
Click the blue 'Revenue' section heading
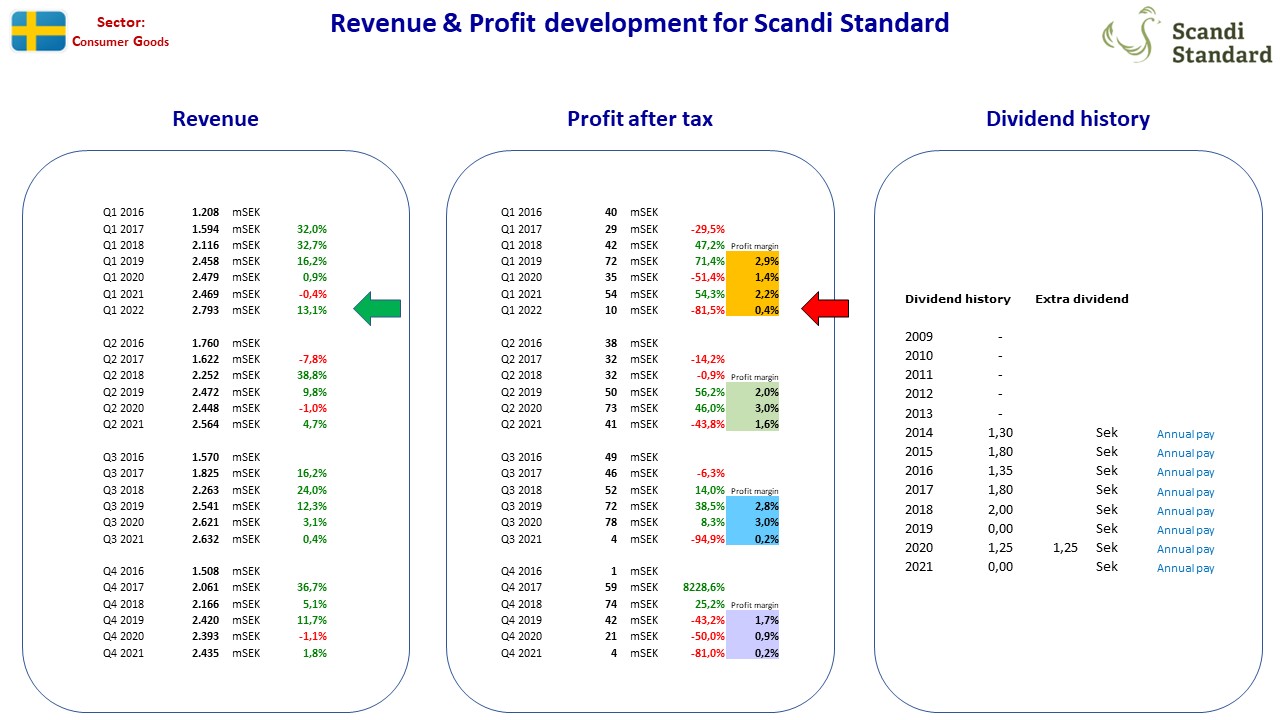[x=215, y=119]
